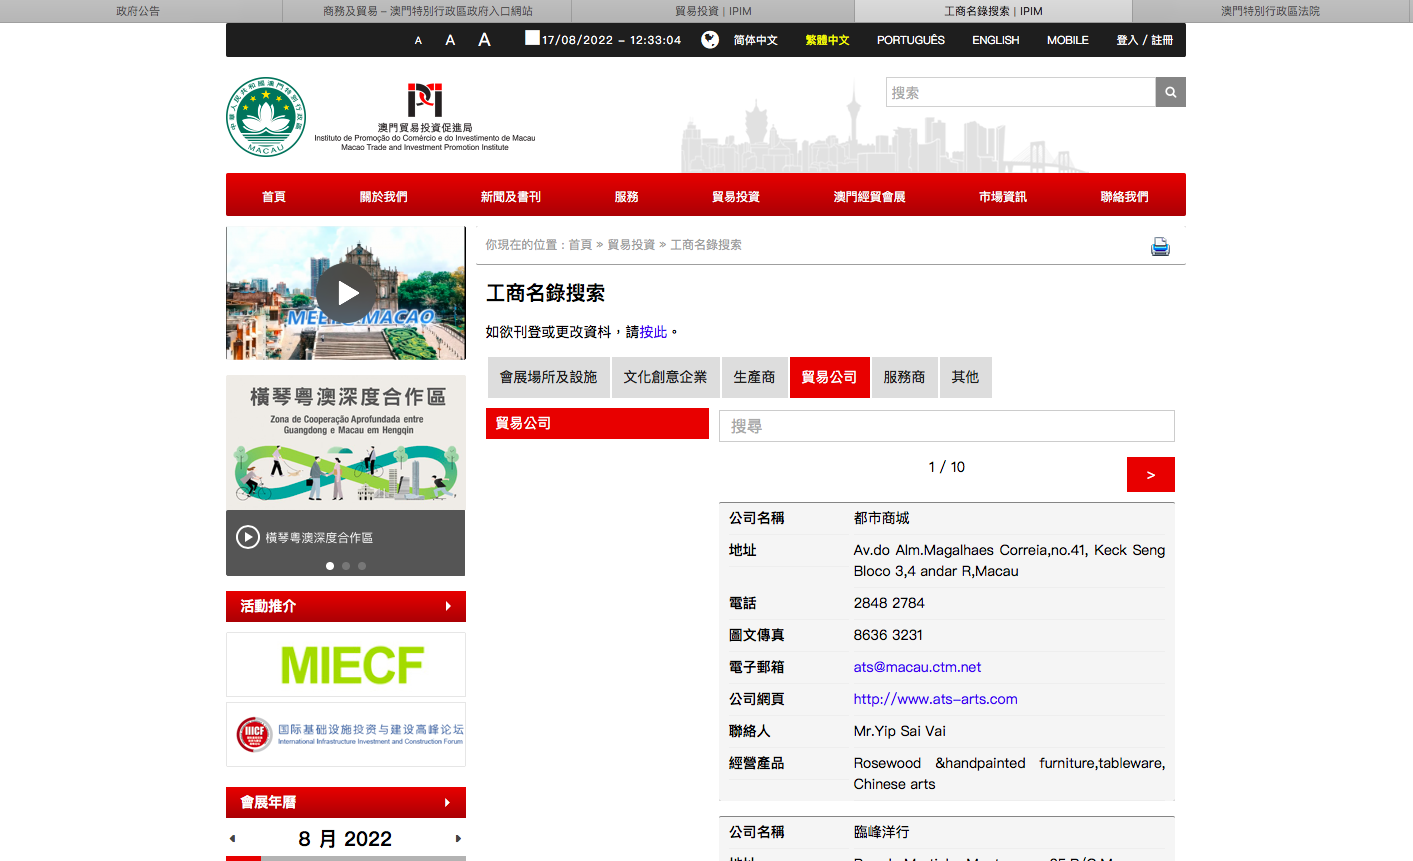Viewport: 1413px width, 861px height.
Task: Click the 按此 link
Action: (x=653, y=332)
